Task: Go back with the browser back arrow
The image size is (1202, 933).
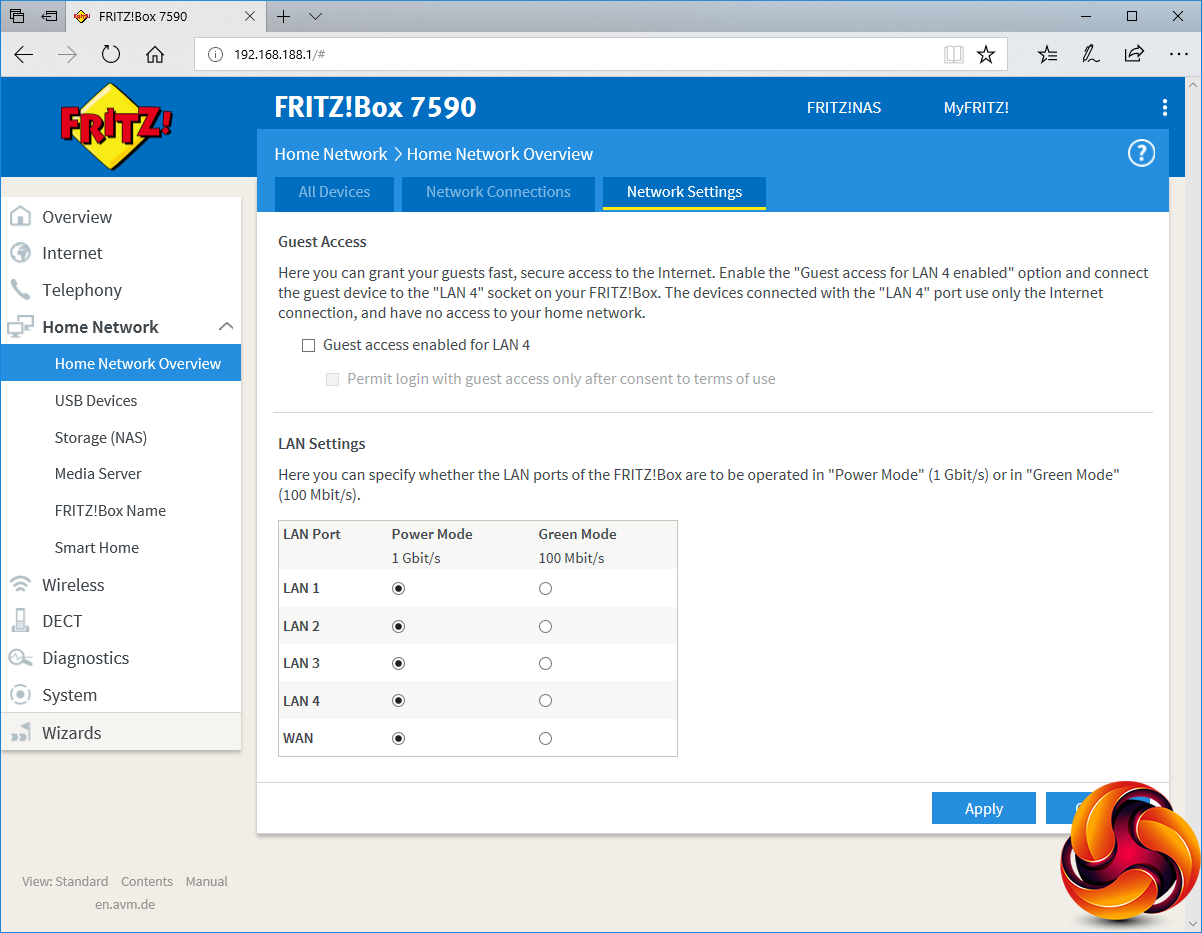Action: coord(23,55)
